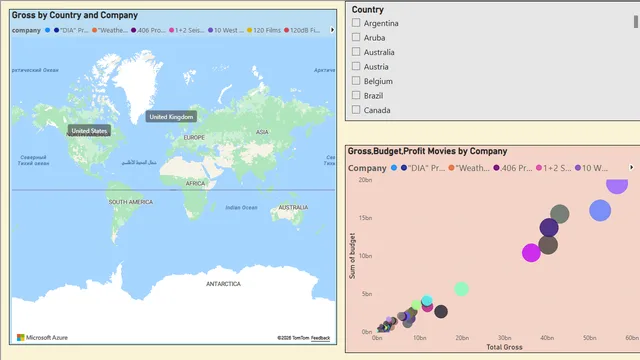Viewport: 640px width, 360px height.
Task: Check the Belgium checkbox
Action: (x=356, y=81)
